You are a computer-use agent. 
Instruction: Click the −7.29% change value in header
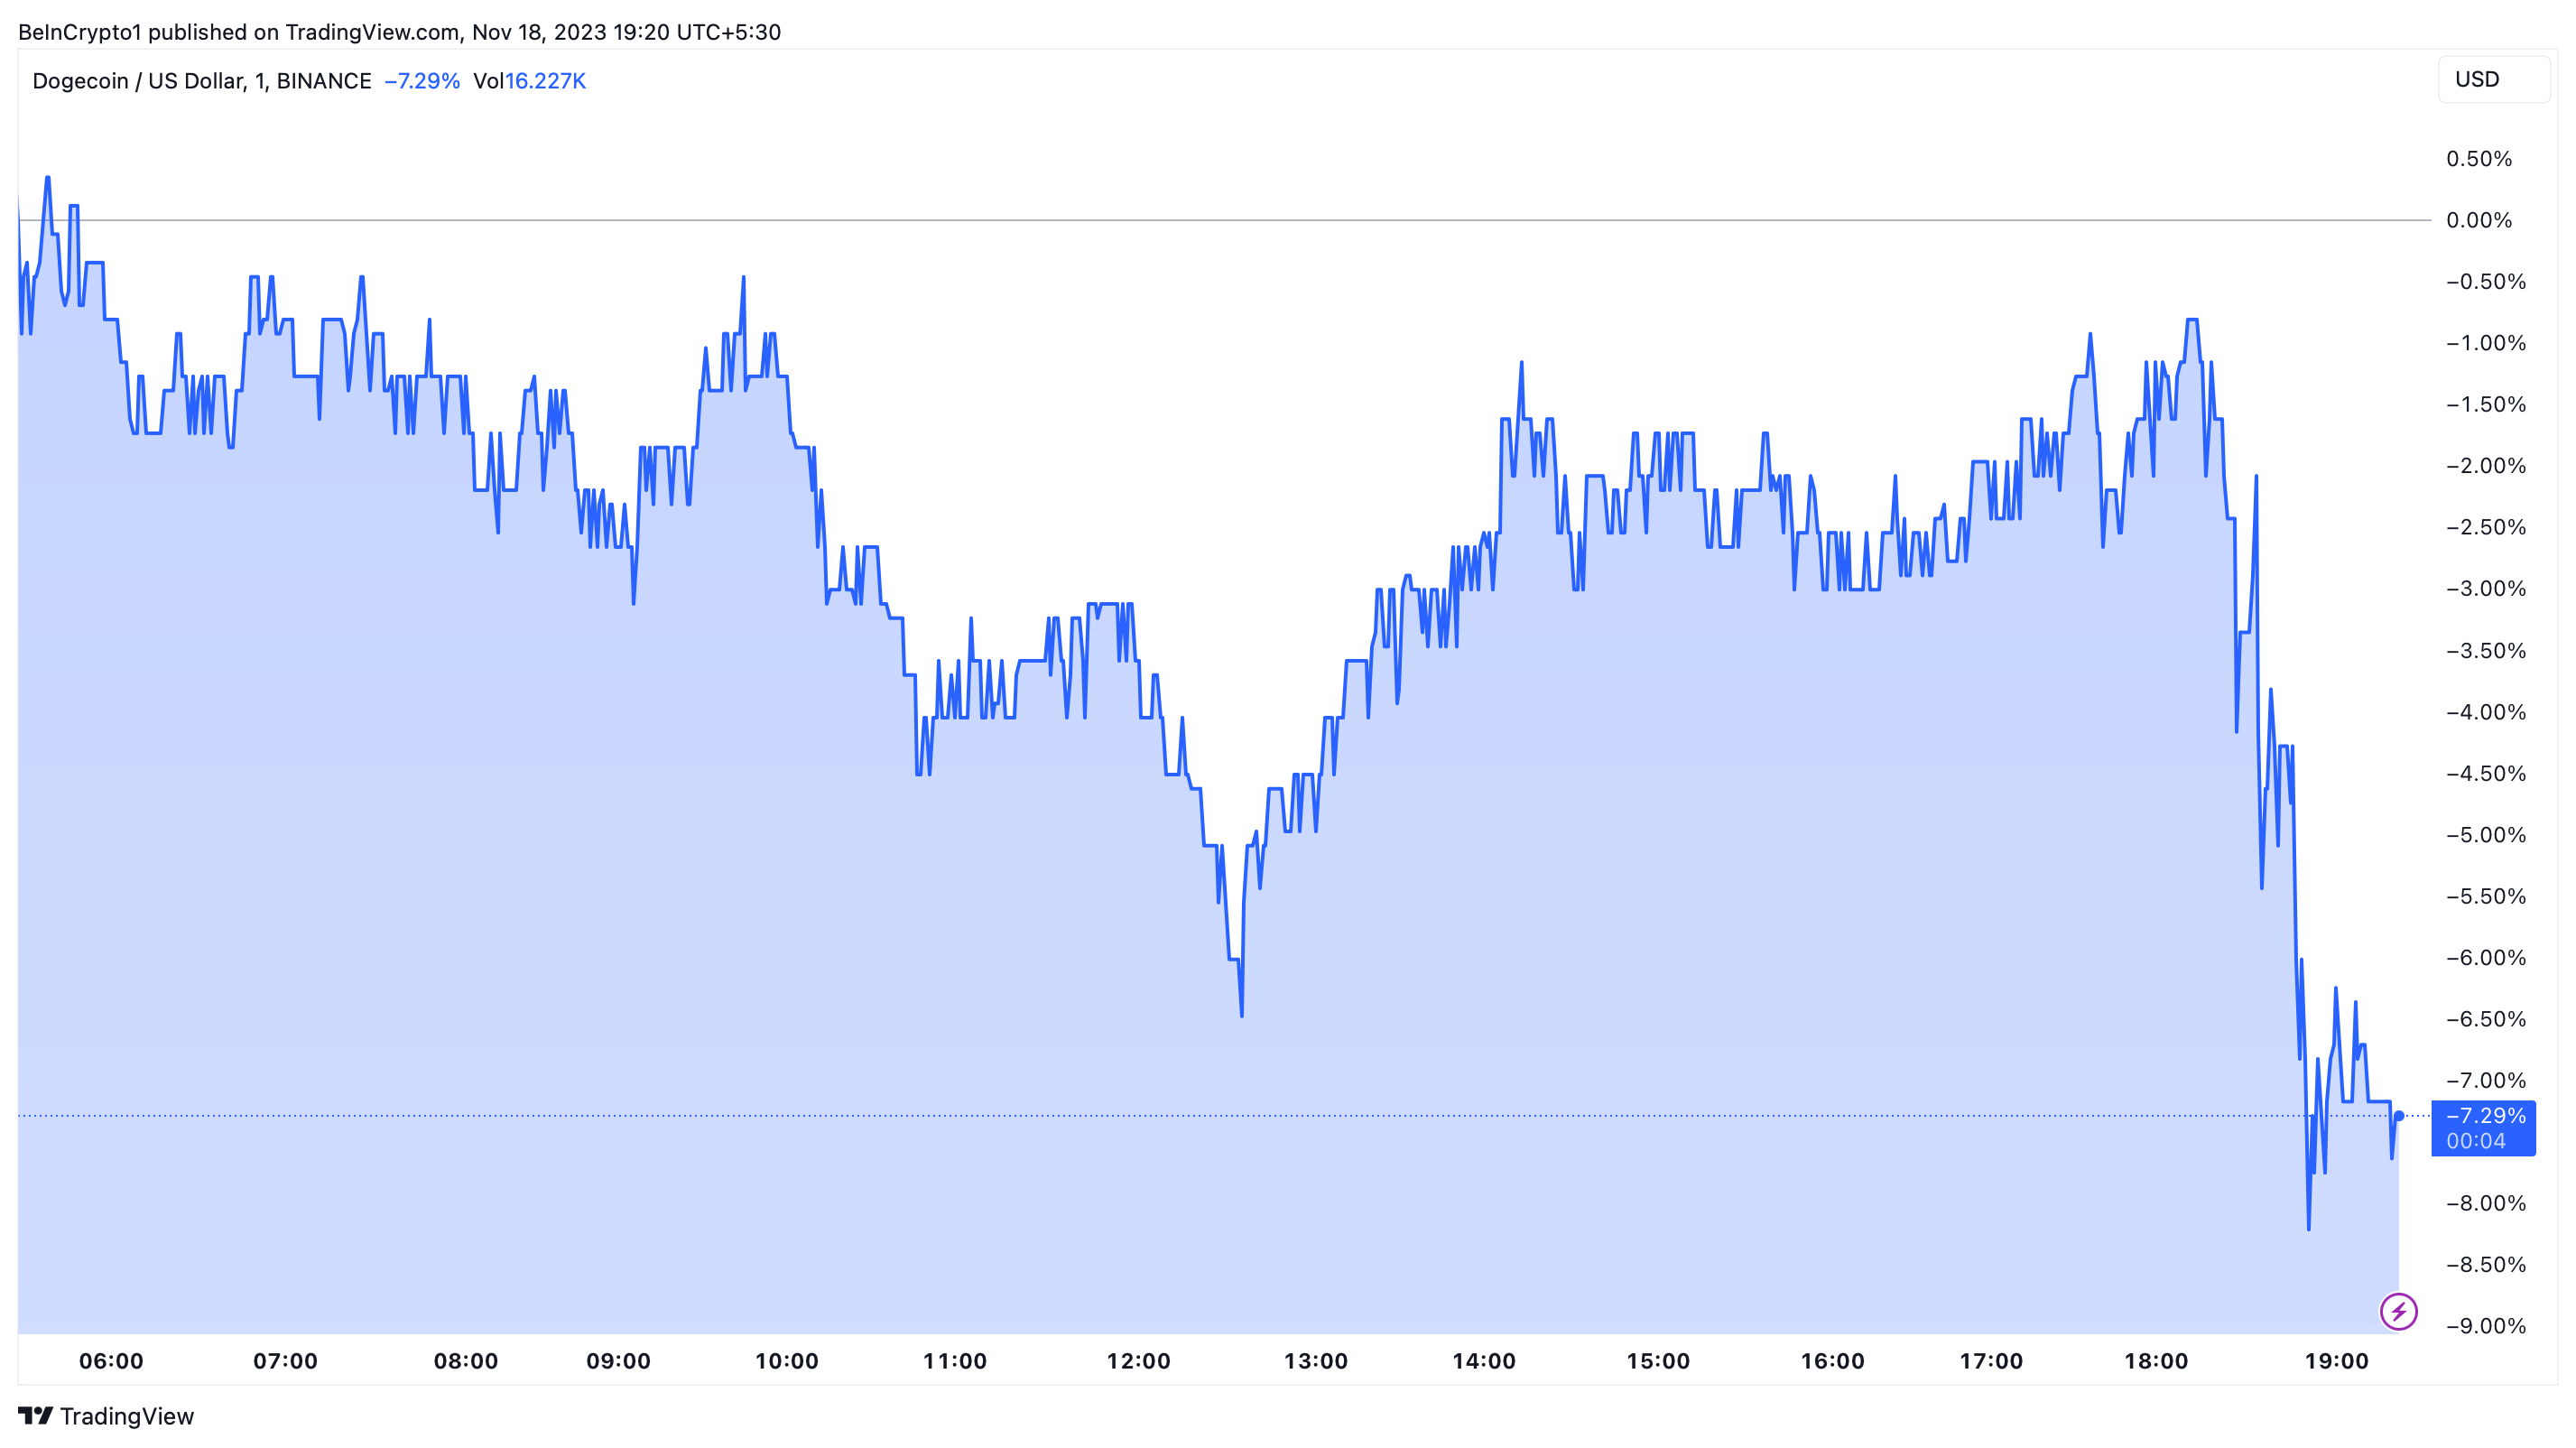click(x=422, y=81)
